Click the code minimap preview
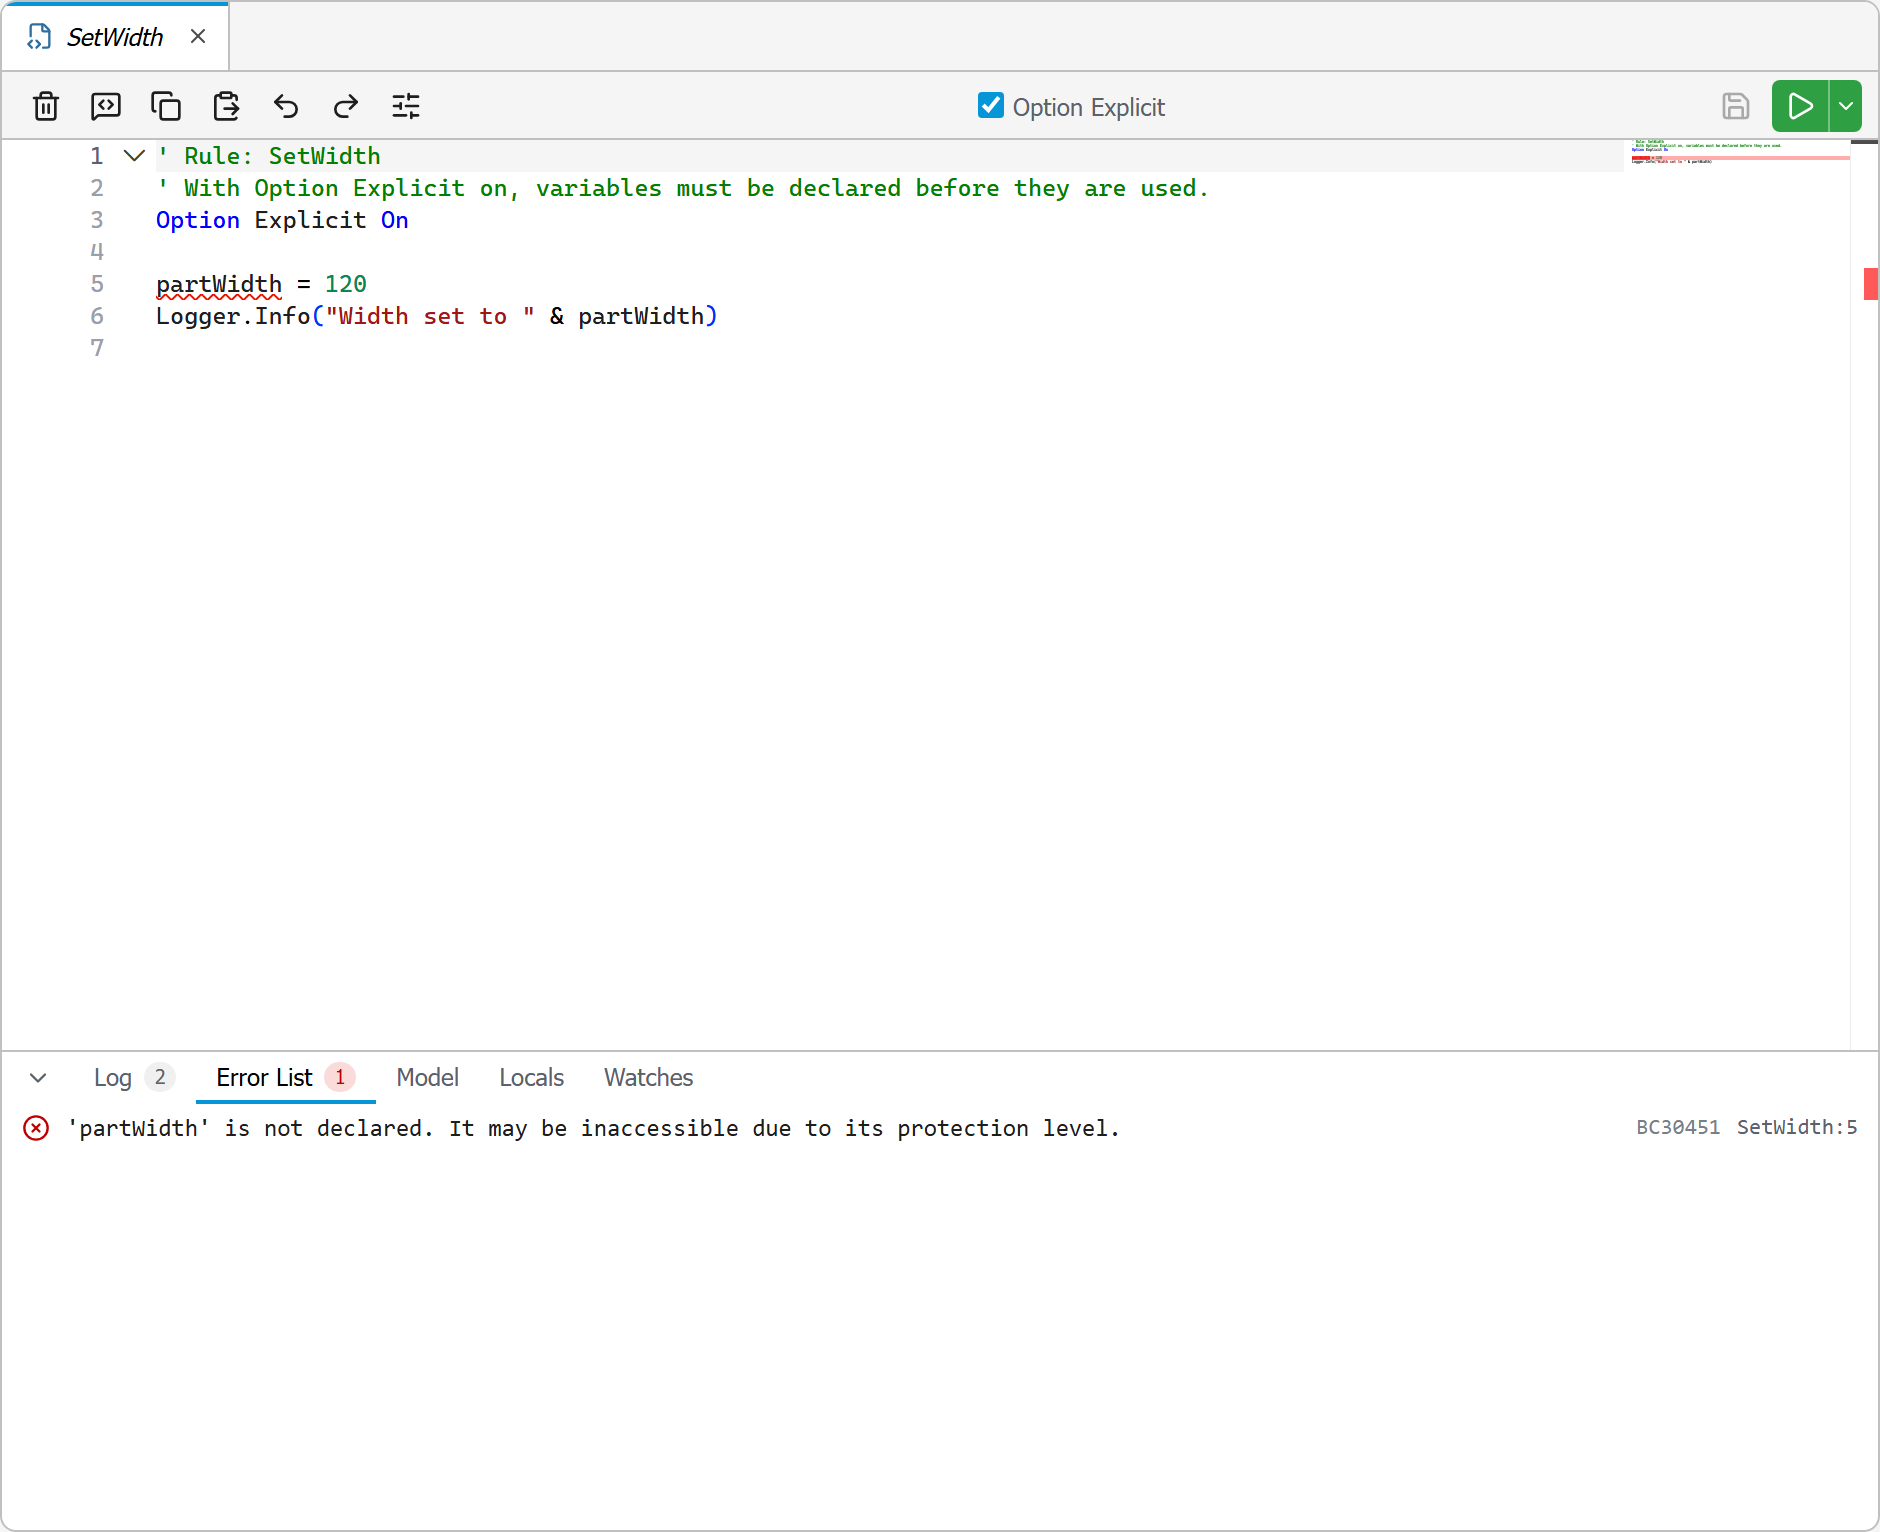The image size is (1880, 1532). [1738, 152]
